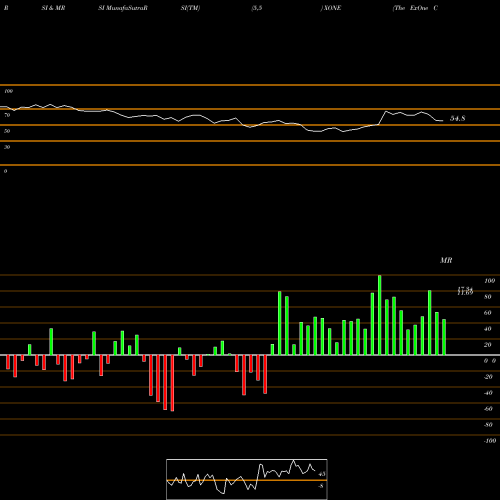The width and height of the screenshot is (500, 500).
Task: Click the RSI axis label 30
Action: tap(7, 147)
